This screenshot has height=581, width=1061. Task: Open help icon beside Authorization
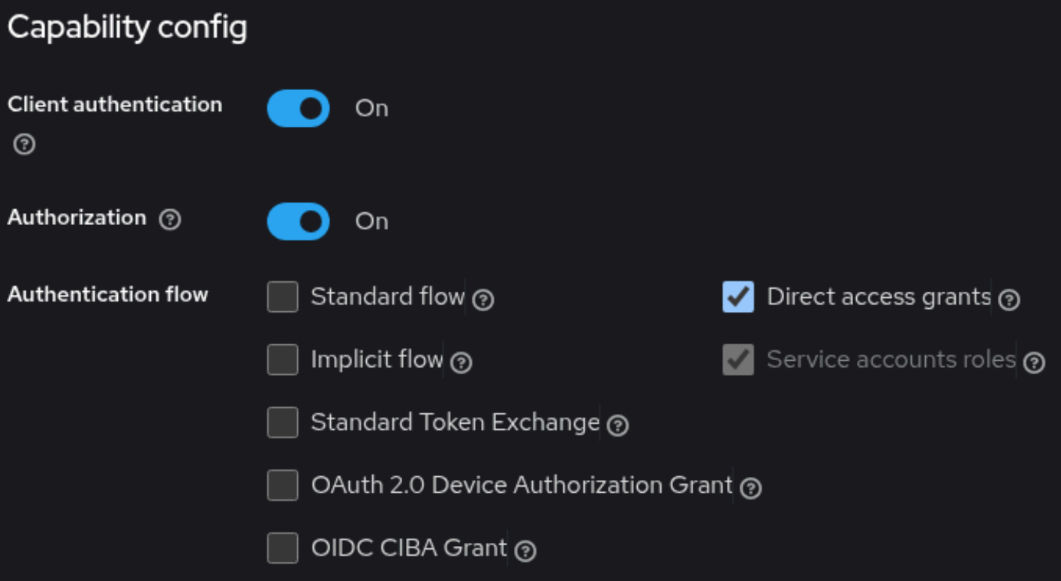[170, 219]
